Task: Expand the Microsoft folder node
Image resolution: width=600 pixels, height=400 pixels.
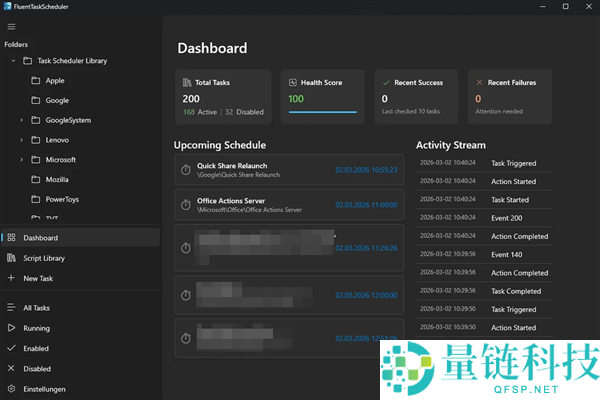Action: [22, 160]
